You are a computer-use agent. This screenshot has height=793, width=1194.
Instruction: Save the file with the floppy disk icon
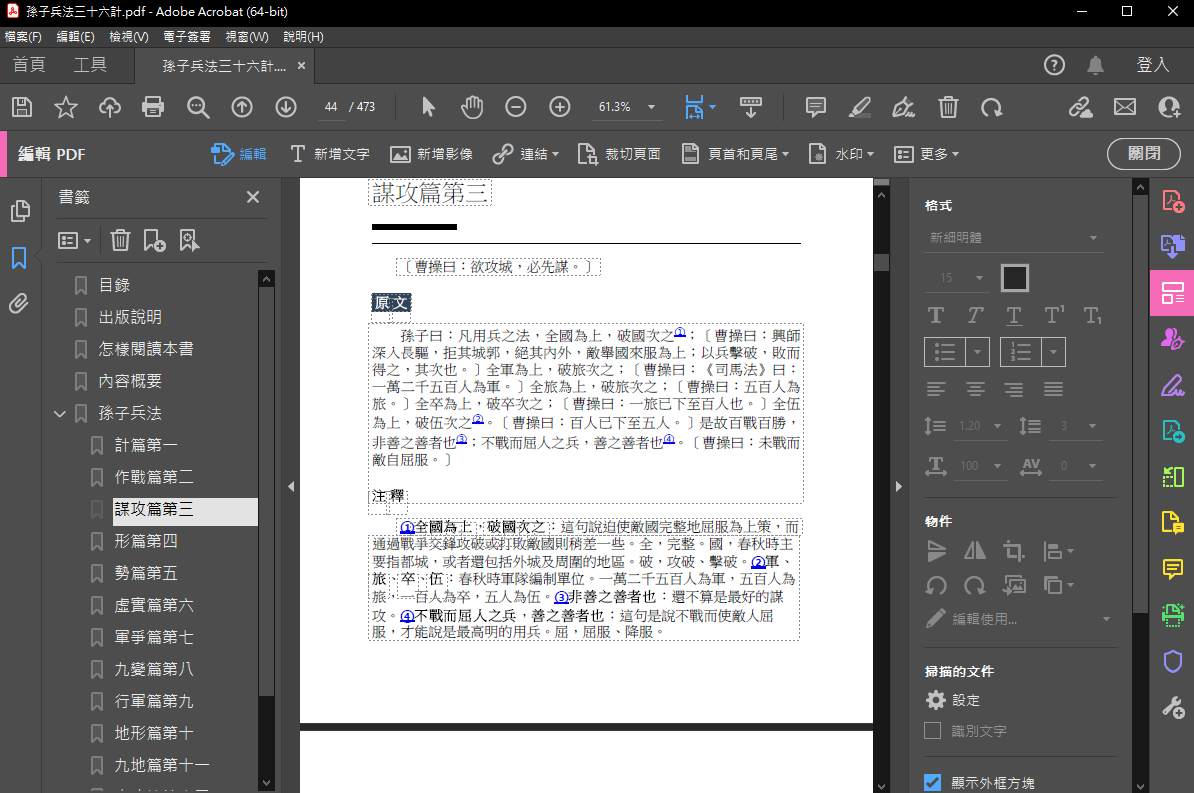click(22, 107)
